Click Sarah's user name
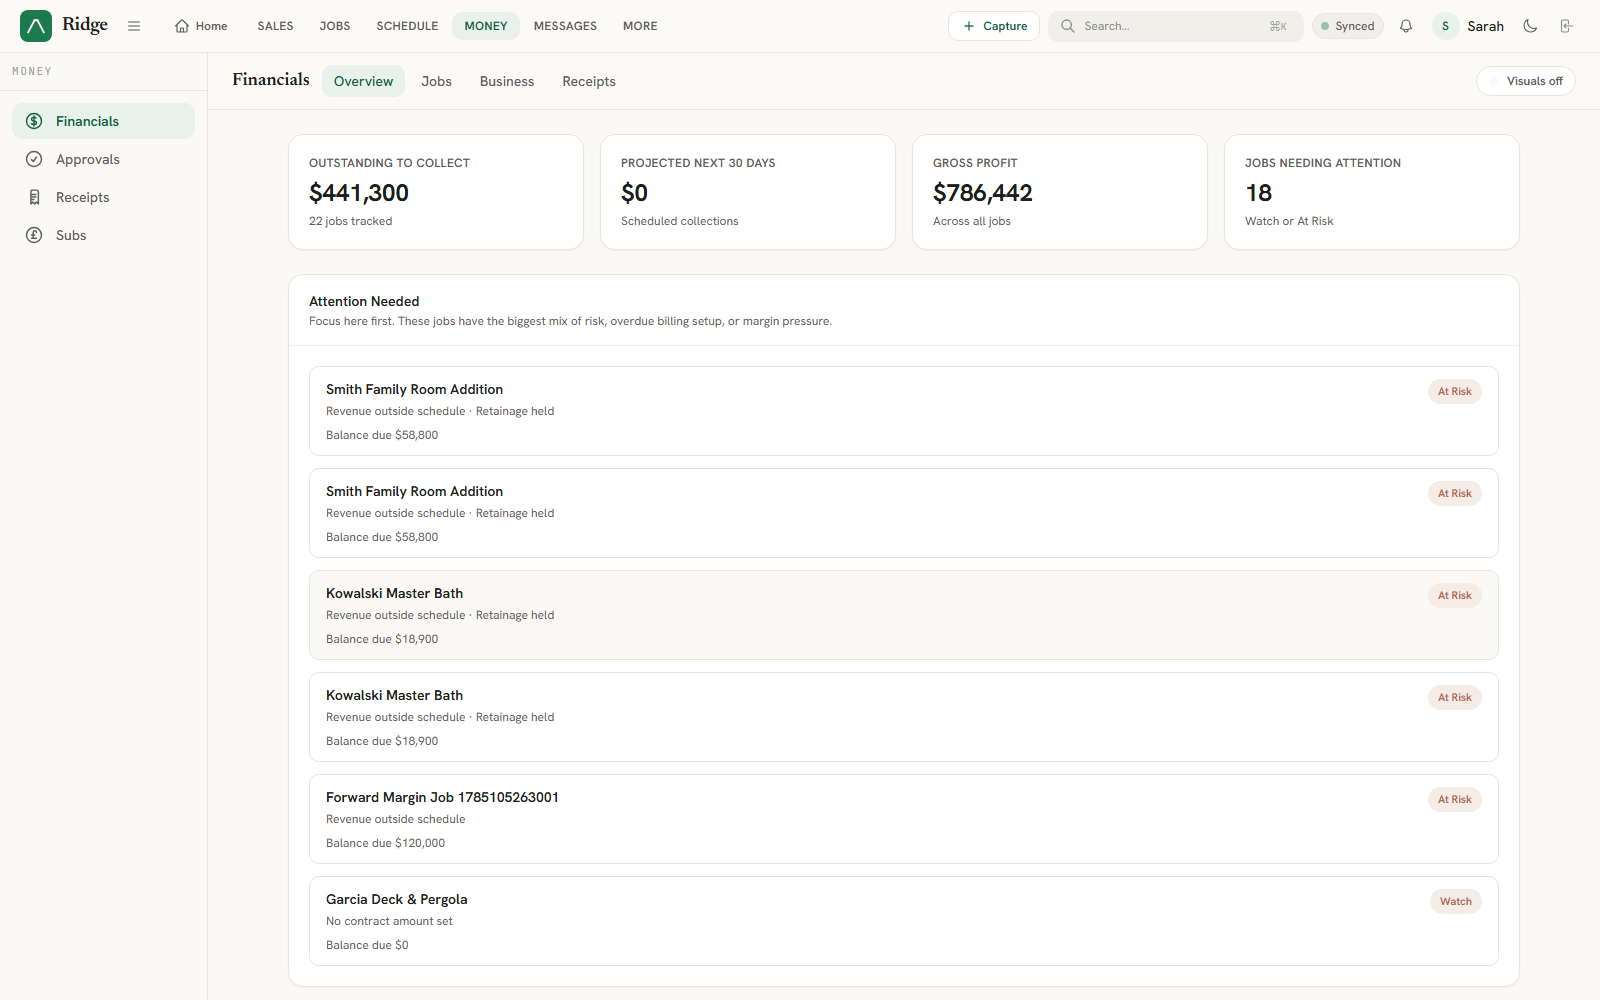This screenshot has width=1600, height=1000. pos(1485,26)
